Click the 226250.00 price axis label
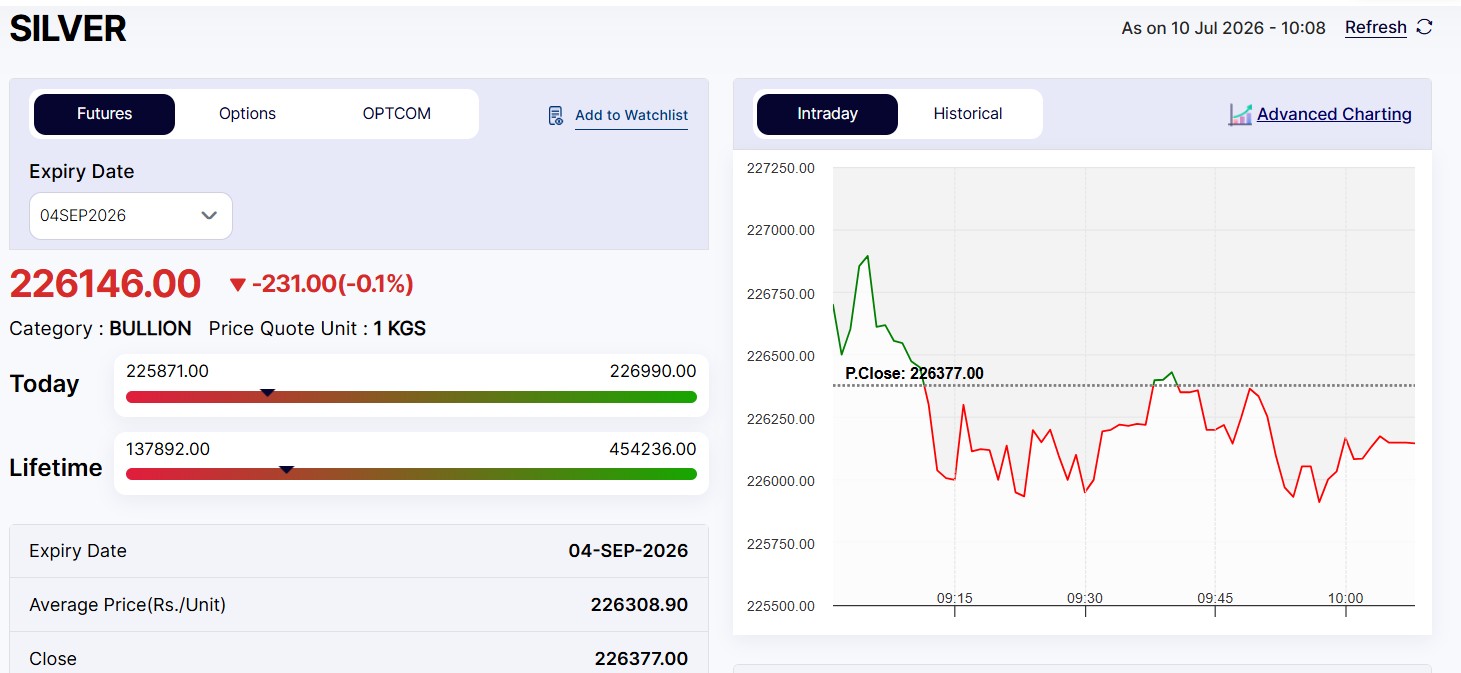Screen dimensions: 1461x673 pyautogui.click(x=781, y=419)
